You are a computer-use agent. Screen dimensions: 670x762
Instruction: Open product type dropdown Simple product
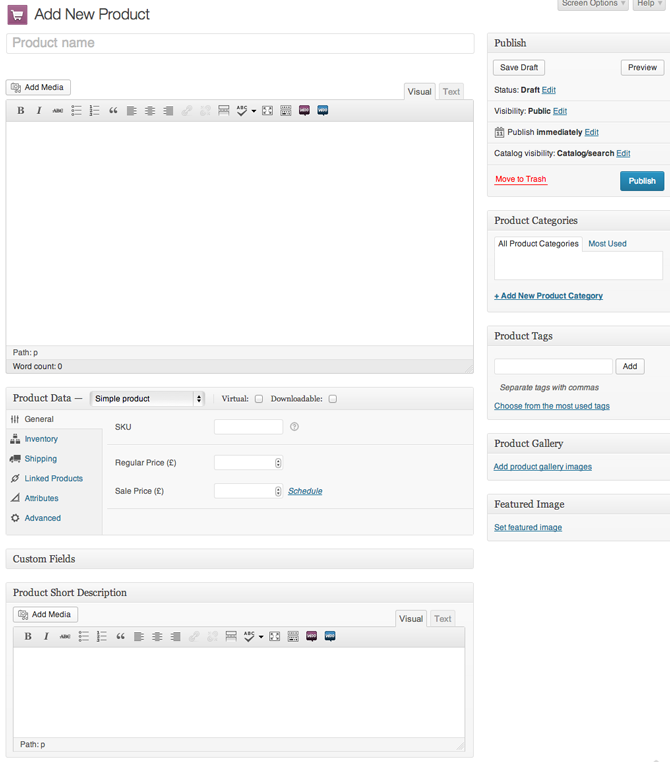point(148,398)
